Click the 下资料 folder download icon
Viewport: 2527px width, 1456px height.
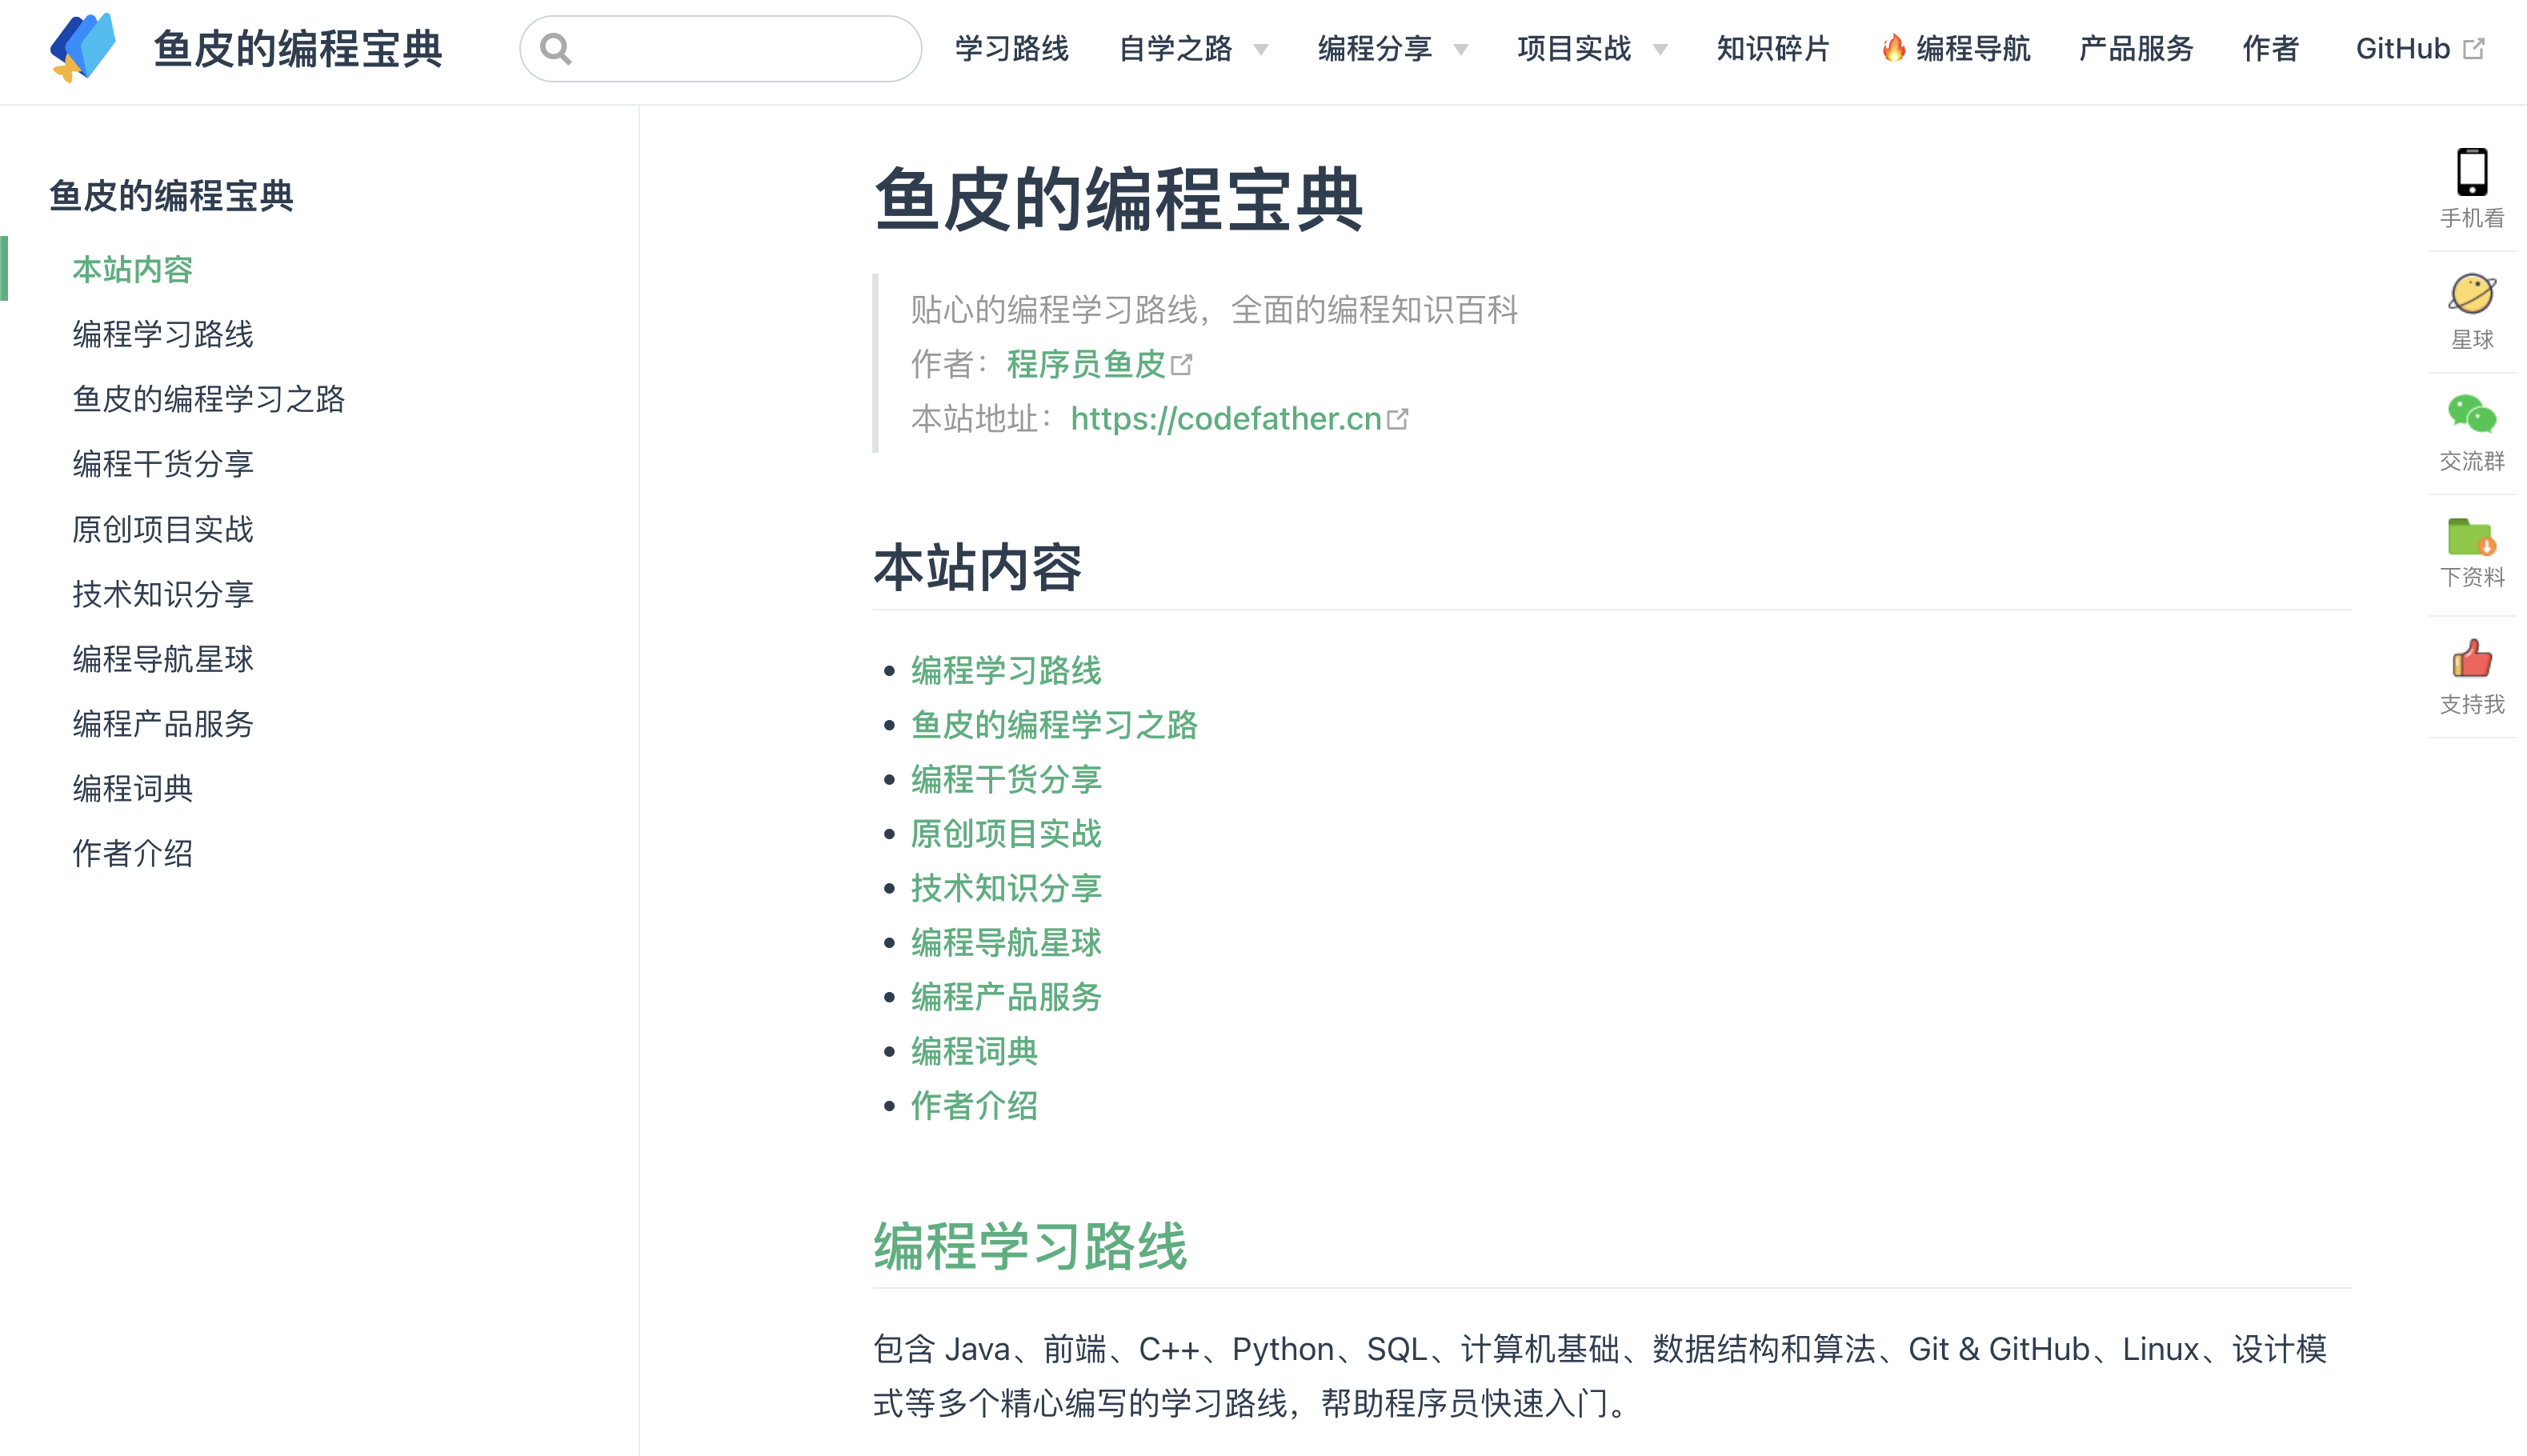[2471, 536]
